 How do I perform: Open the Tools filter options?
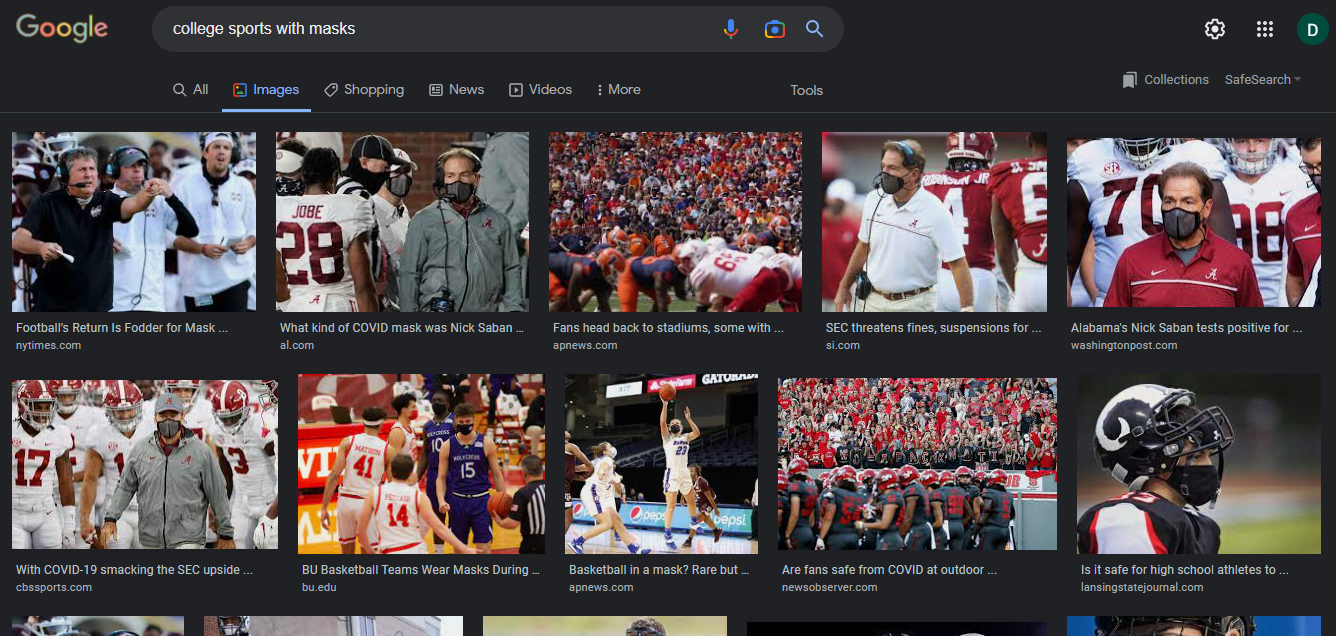click(806, 90)
